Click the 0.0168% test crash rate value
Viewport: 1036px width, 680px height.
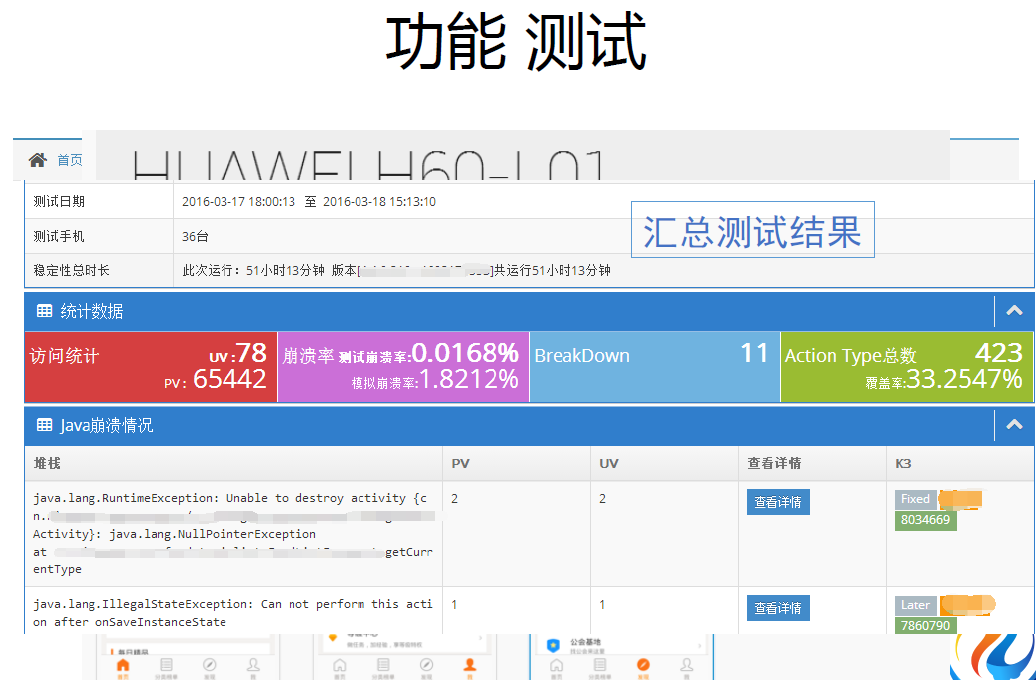pos(466,354)
